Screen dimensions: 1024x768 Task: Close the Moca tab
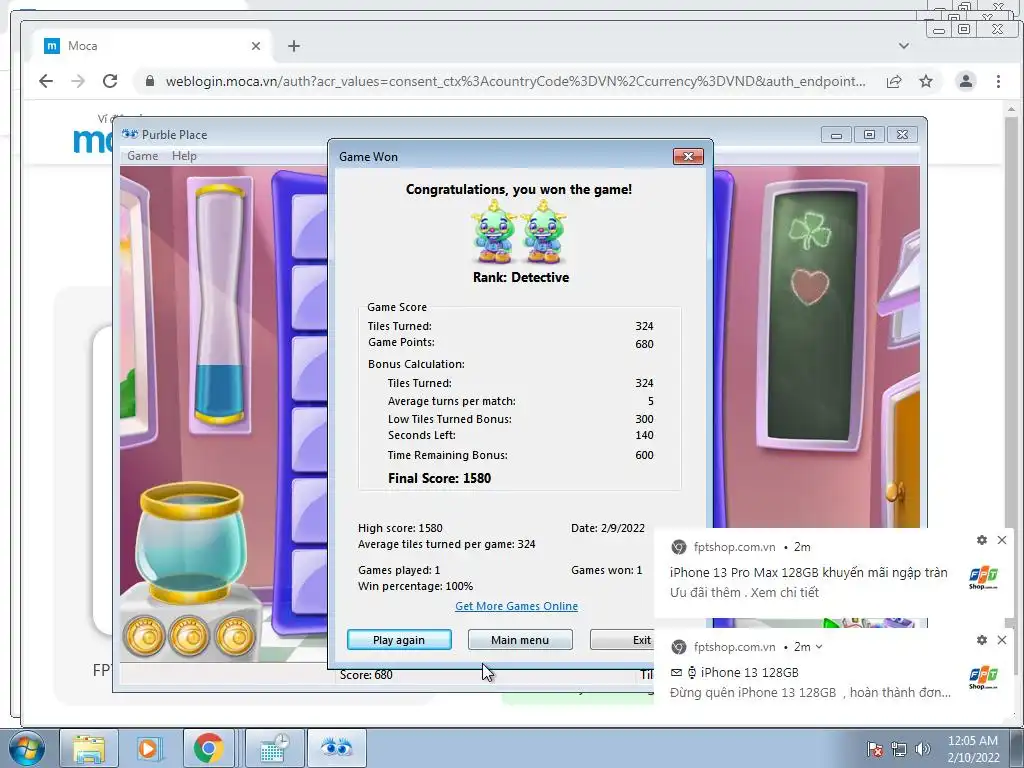click(256, 46)
